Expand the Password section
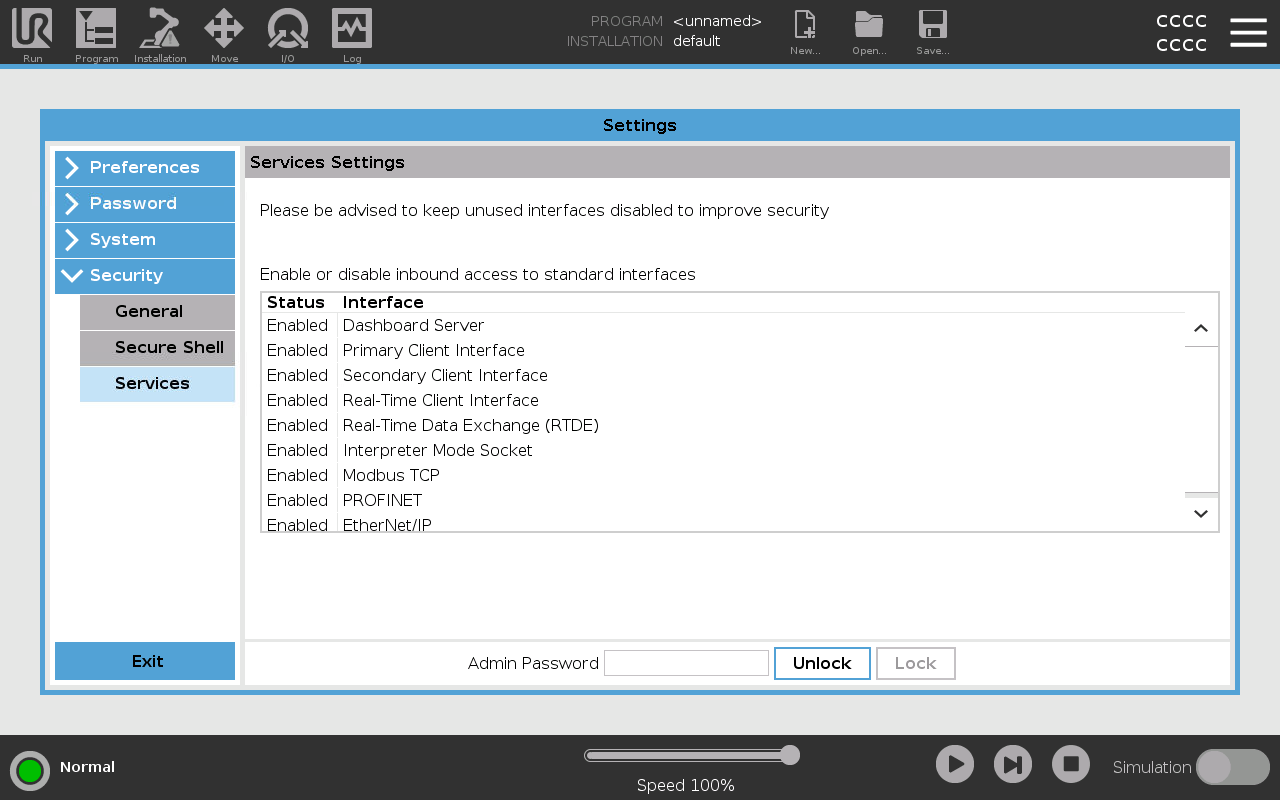Viewport: 1280px width, 800px height. coord(145,204)
